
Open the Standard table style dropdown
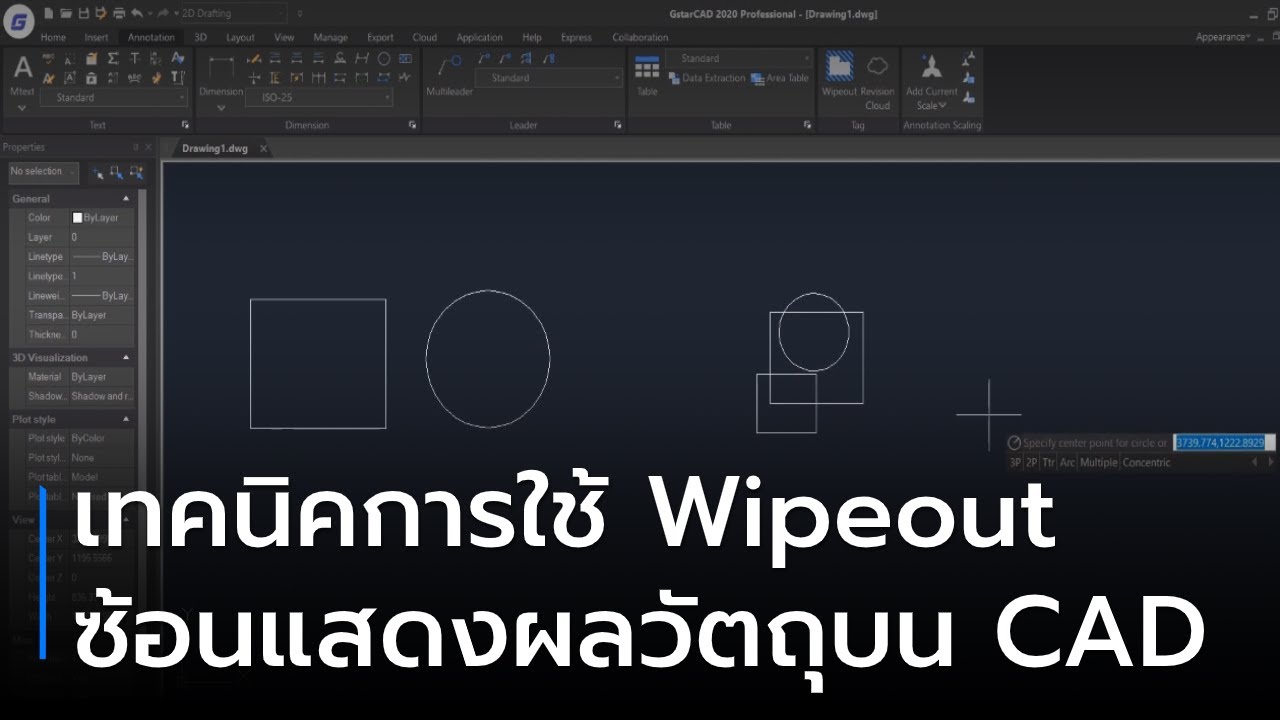coord(739,58)
